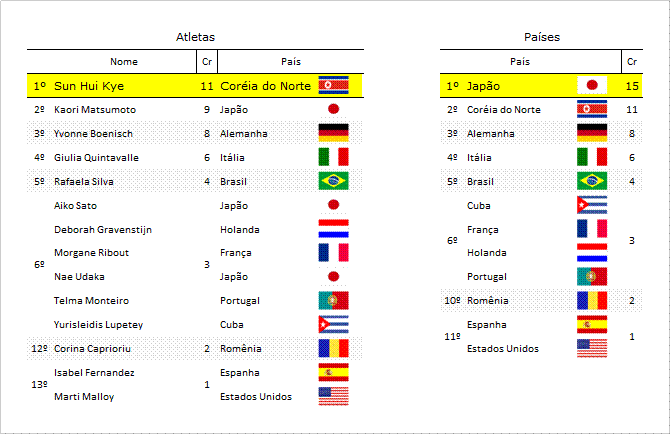Click the Romania flag in the Países table

[592, 300]
